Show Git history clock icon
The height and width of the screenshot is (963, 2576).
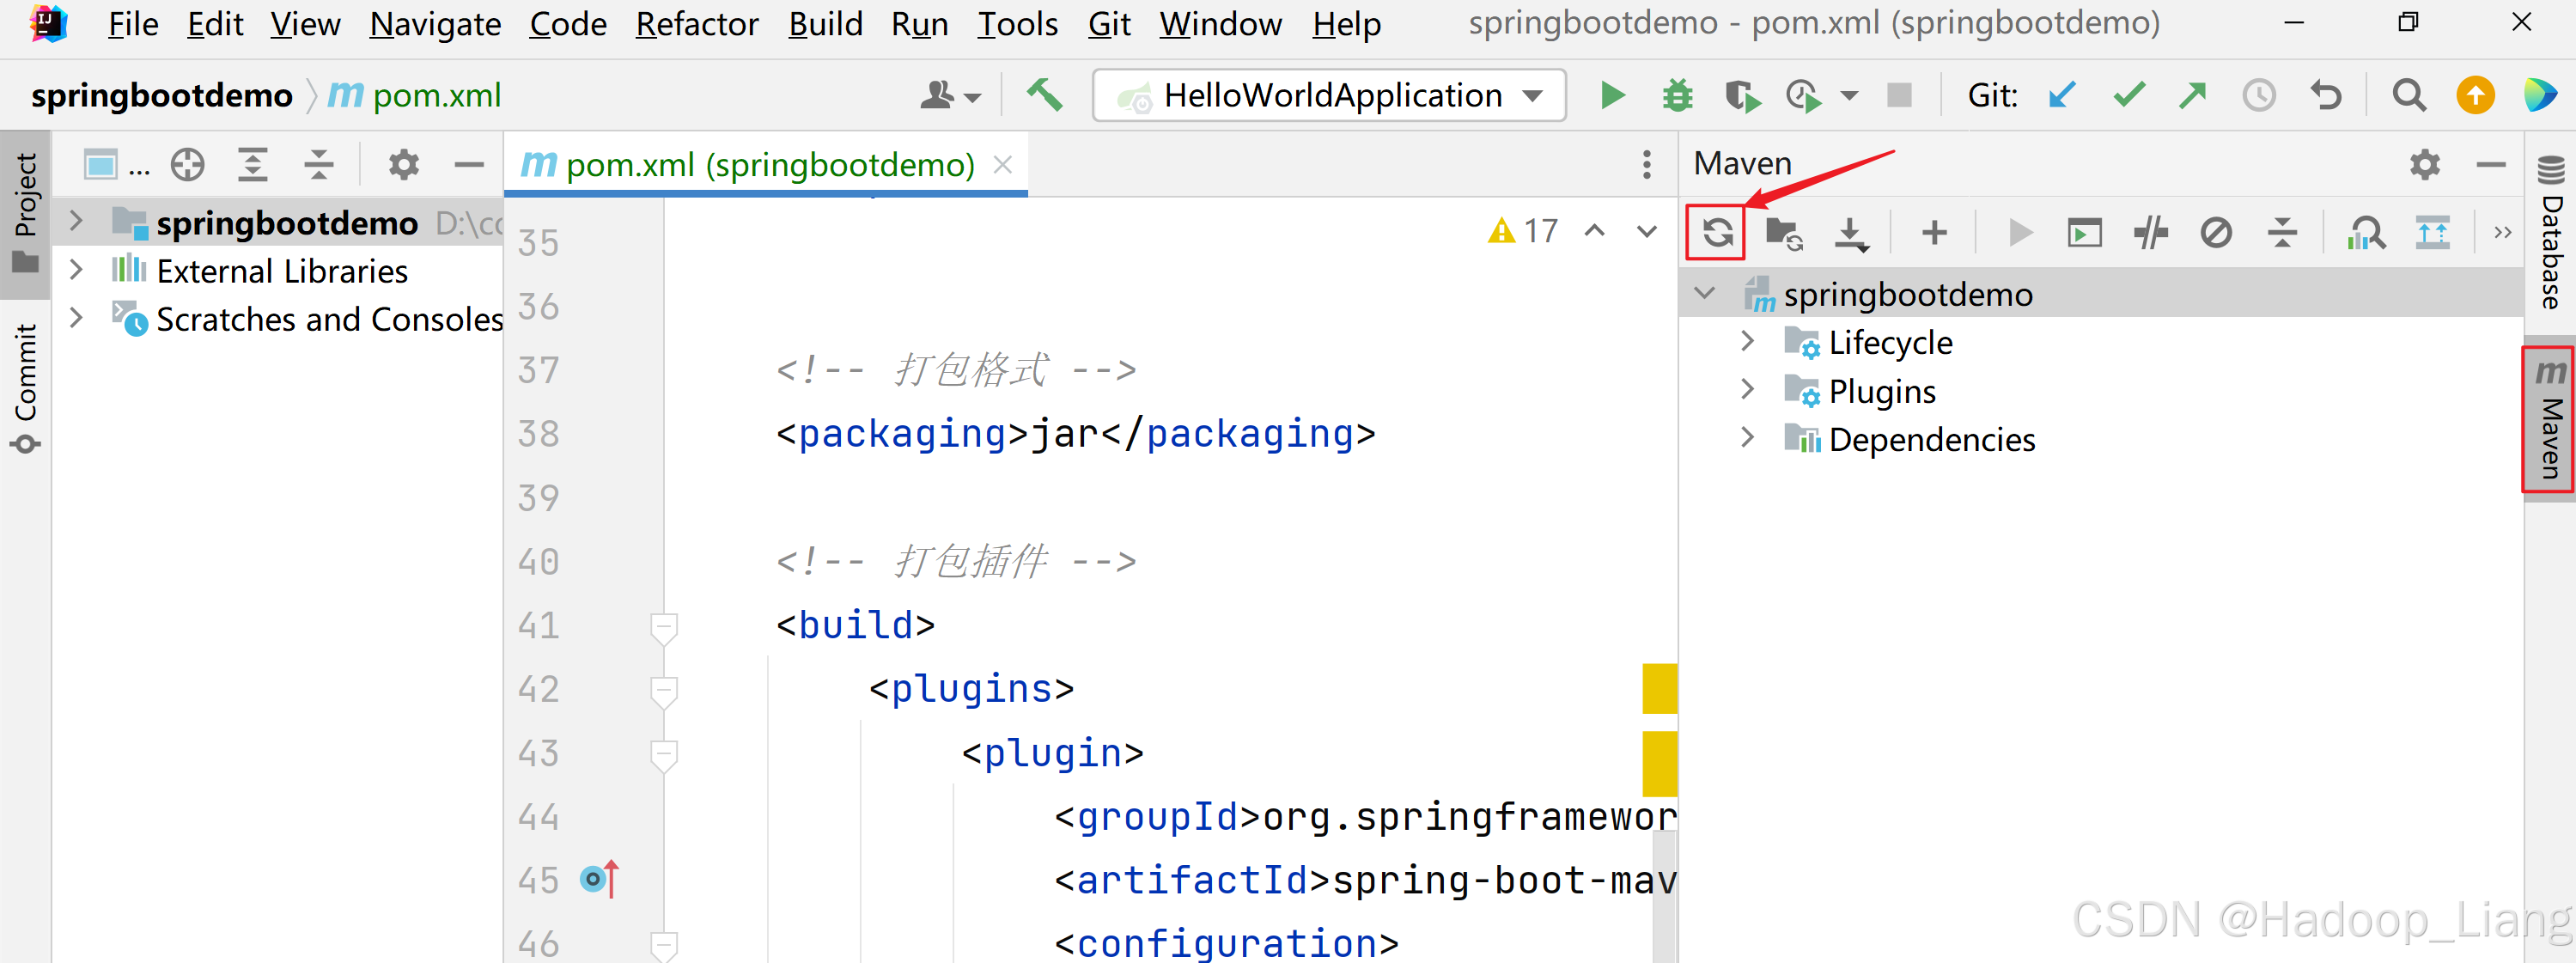pos(2258,95)
